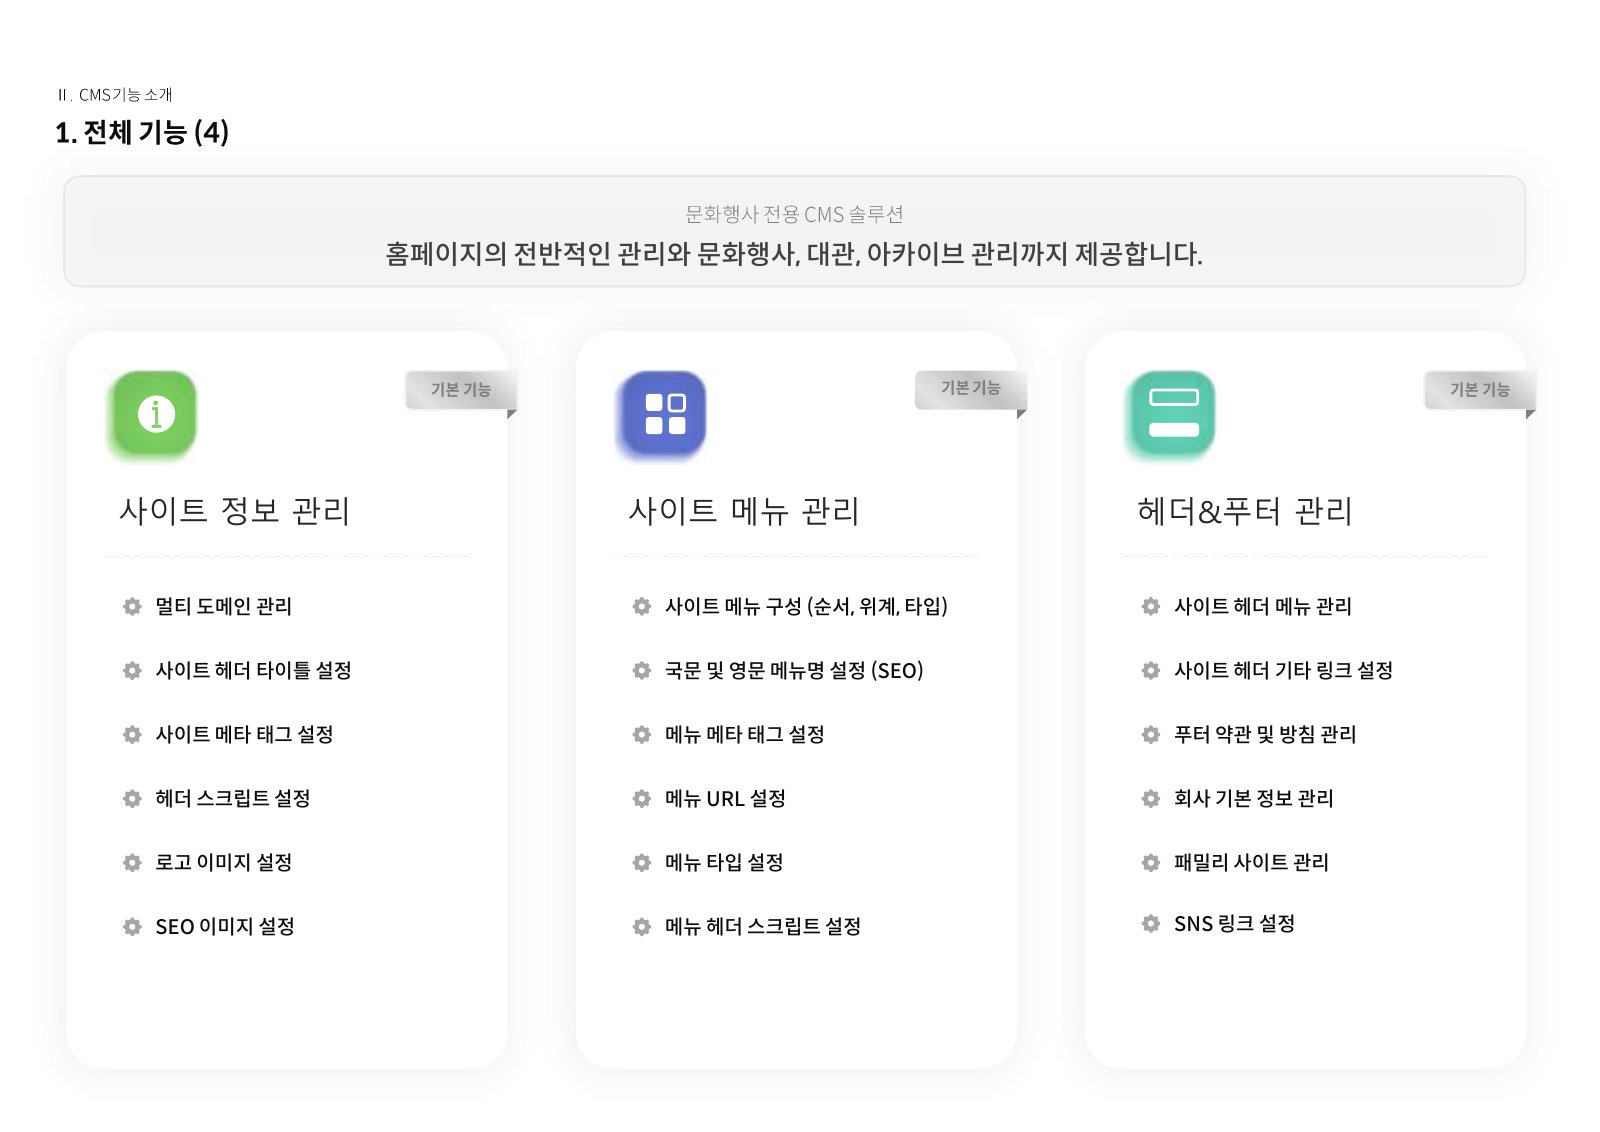
Task: Click the 푸터 약관 및 방침 관리 text
Action: 1265,734
